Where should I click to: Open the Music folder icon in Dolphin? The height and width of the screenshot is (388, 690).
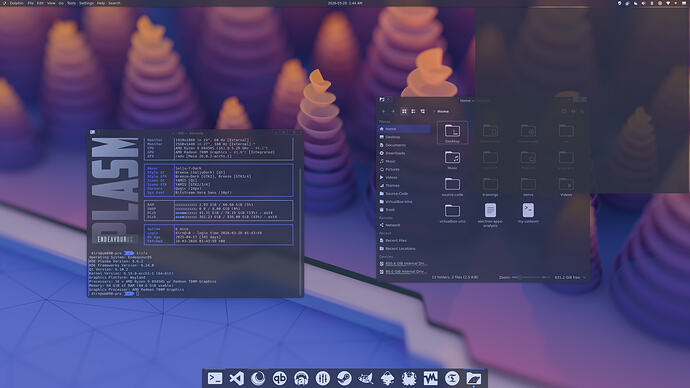(x=452, y=157)
